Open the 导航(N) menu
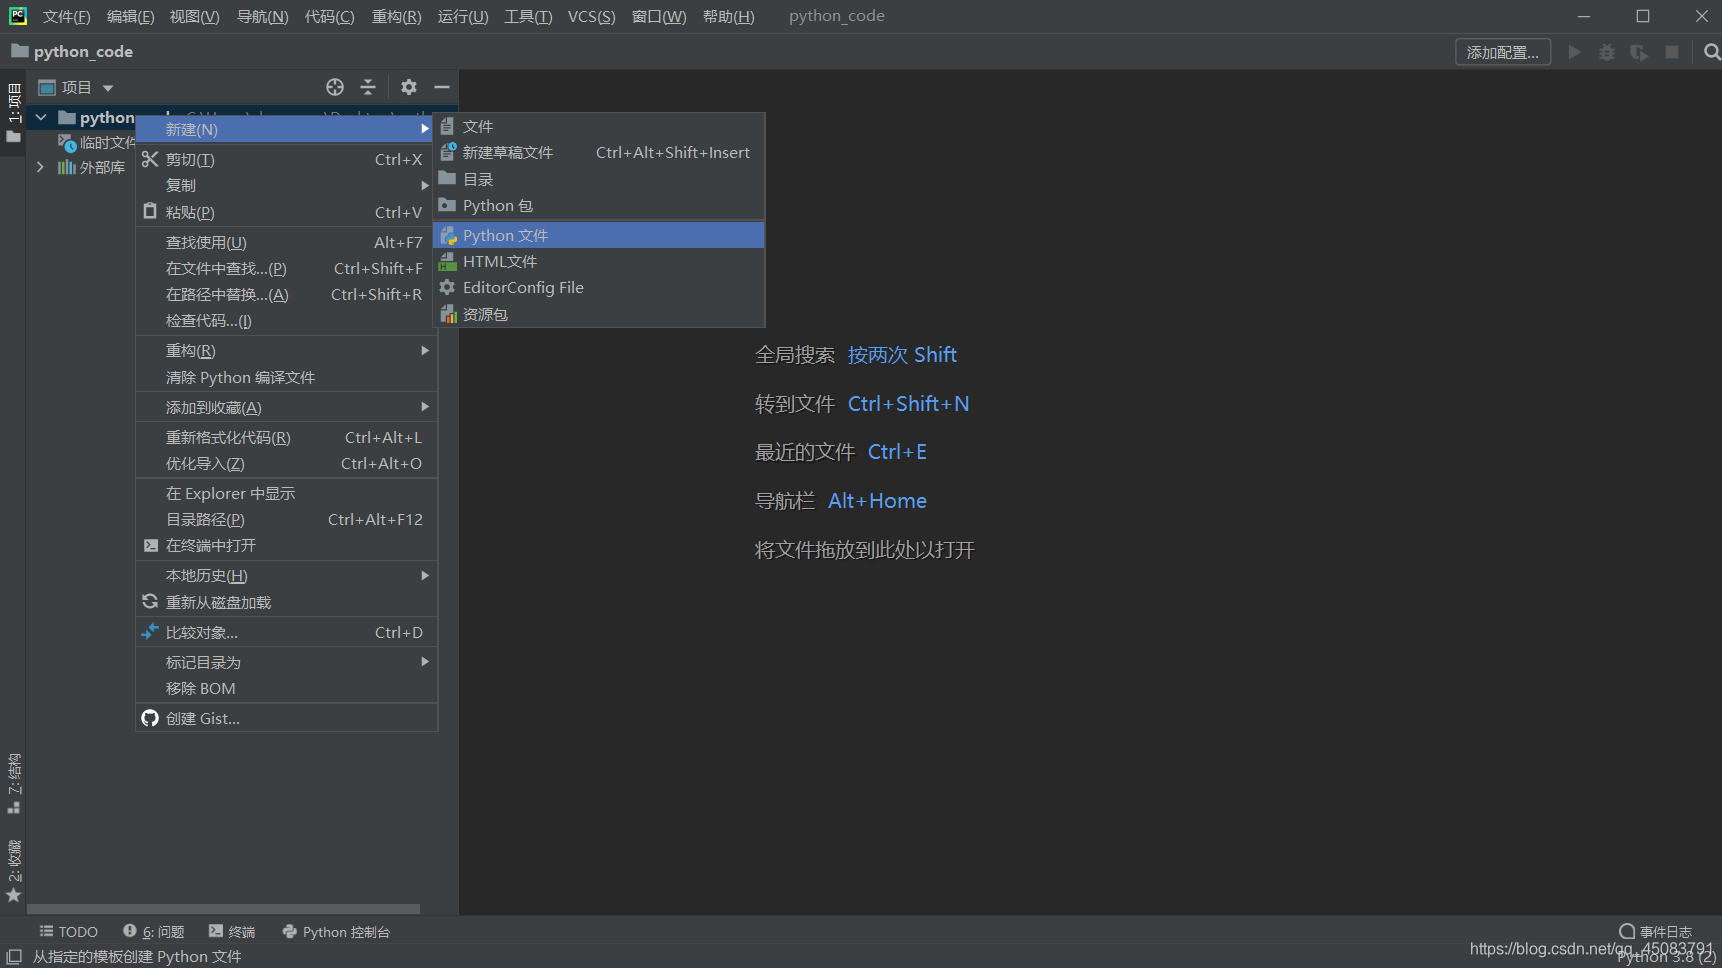Image resolution: width=1722 pixels, height=968 pixels. point(263,16)
